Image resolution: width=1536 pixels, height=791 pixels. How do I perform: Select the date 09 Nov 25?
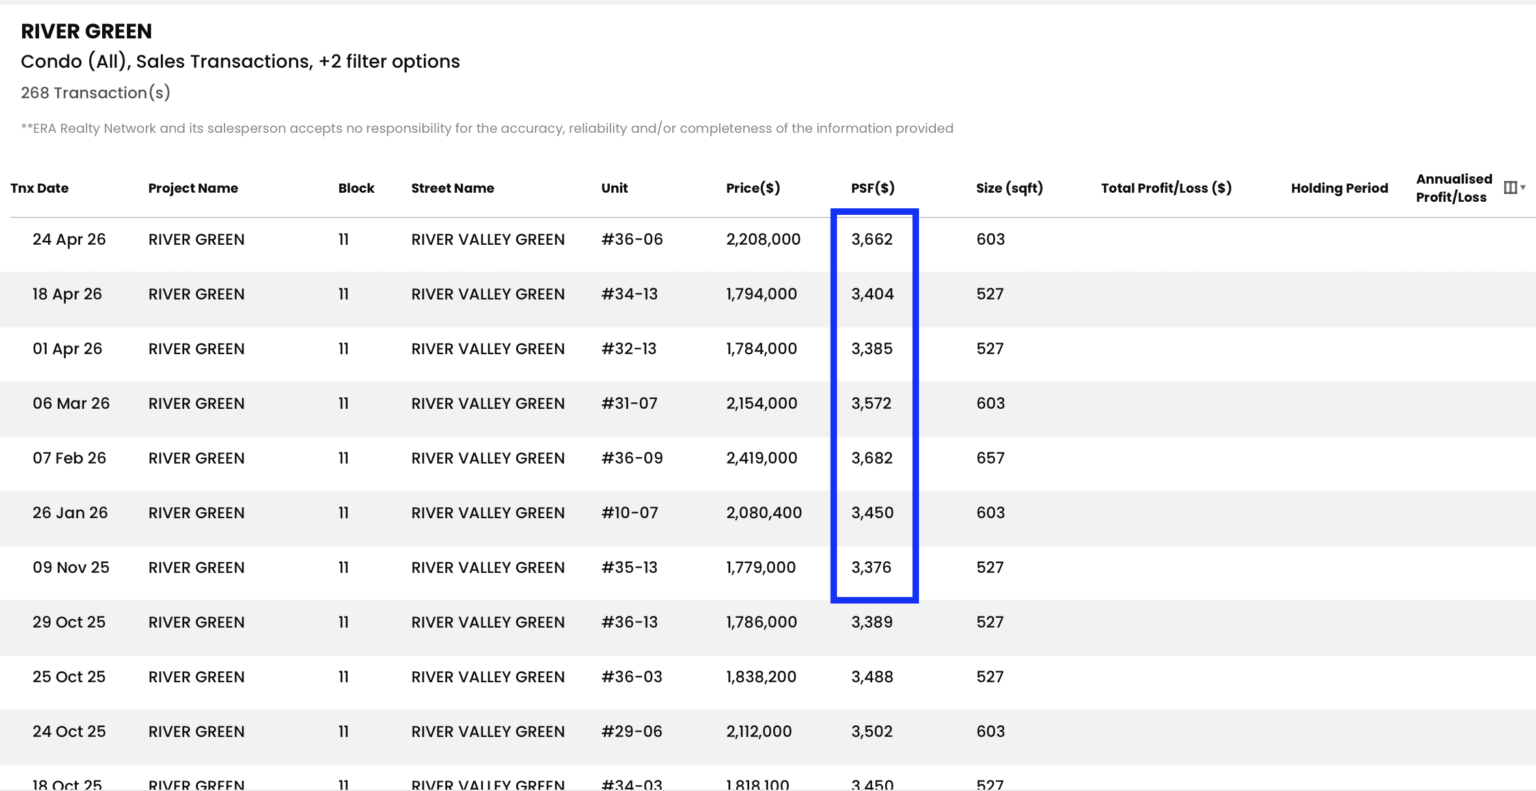[71, 567]
